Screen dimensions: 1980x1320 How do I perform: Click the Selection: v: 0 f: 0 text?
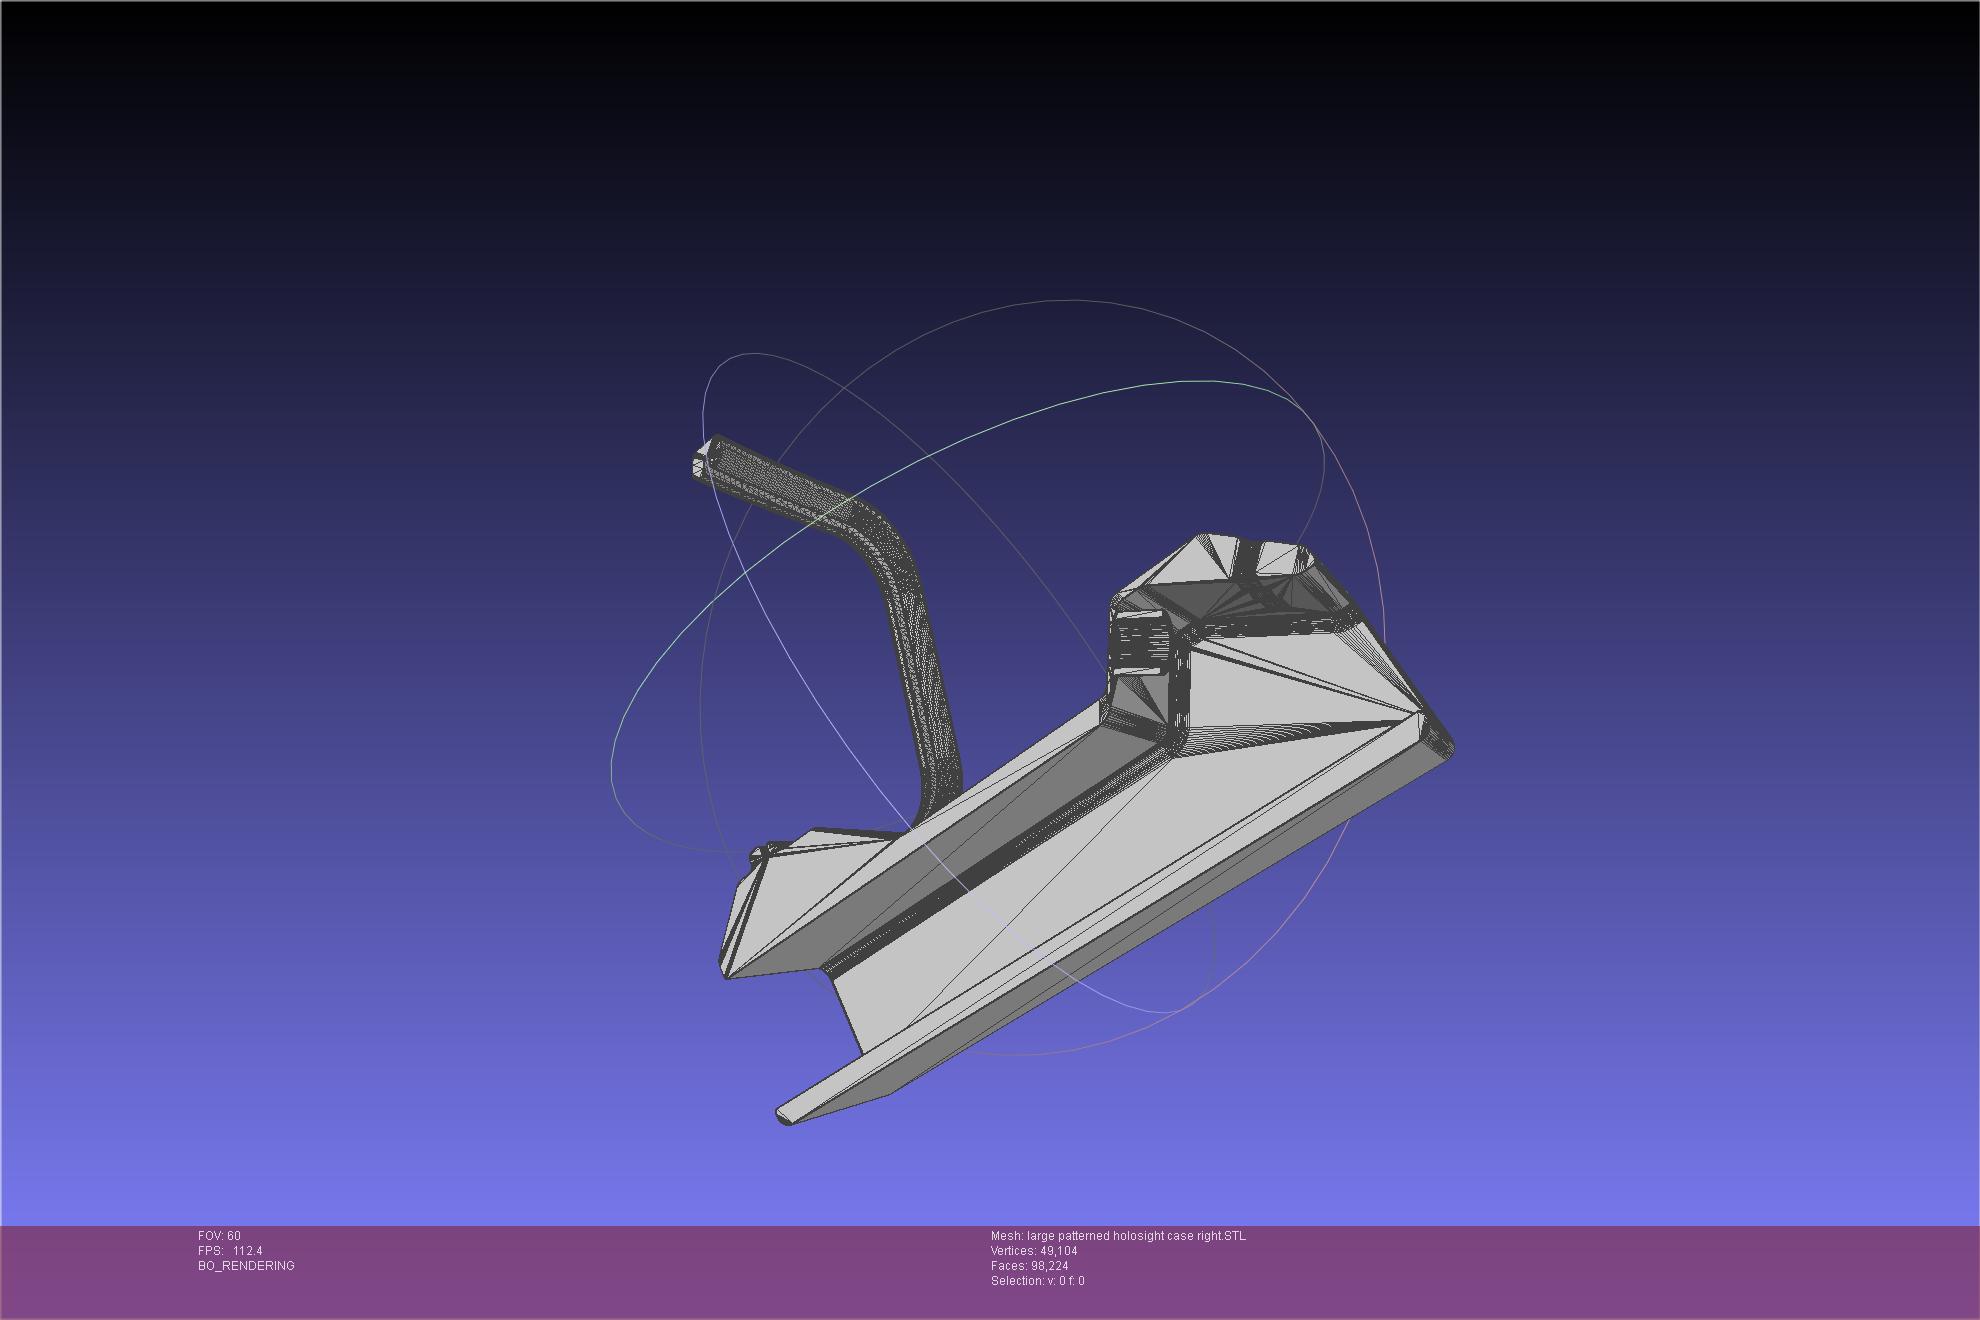coord(1037,1280)
